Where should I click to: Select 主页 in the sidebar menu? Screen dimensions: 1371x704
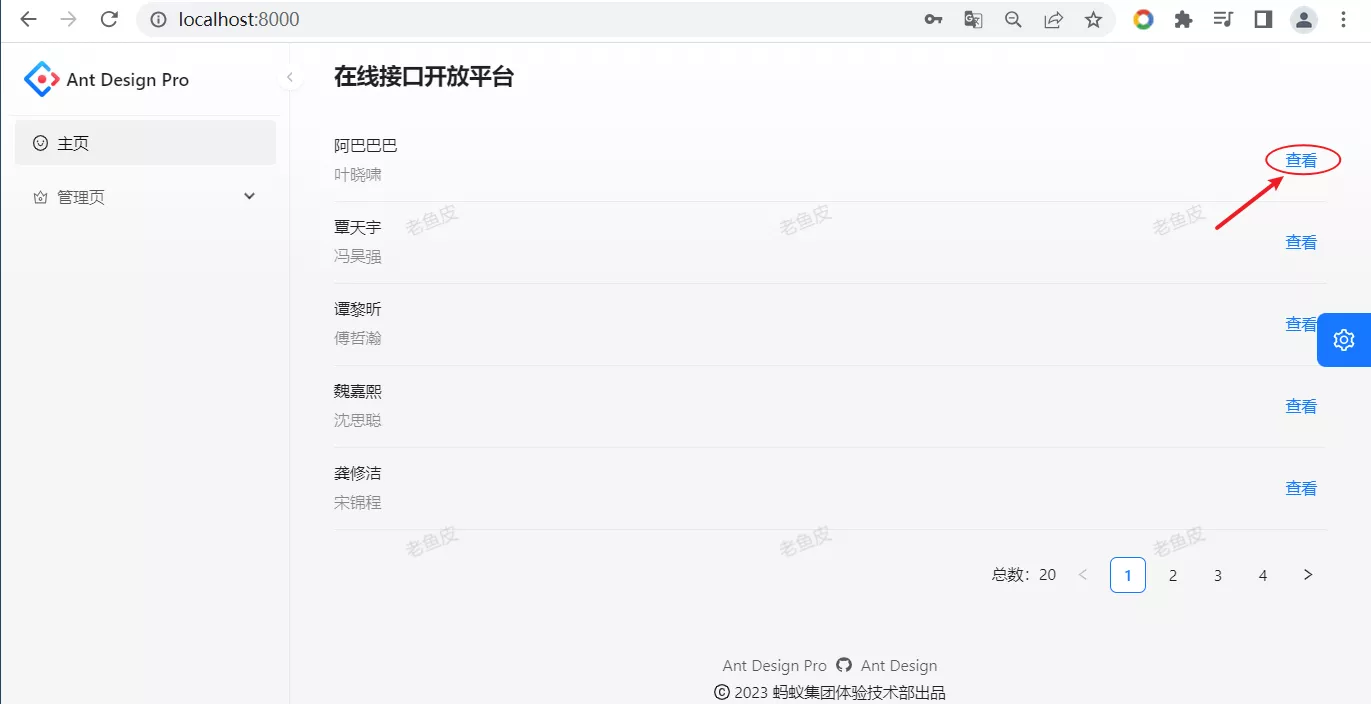click(x=145, y=143)
